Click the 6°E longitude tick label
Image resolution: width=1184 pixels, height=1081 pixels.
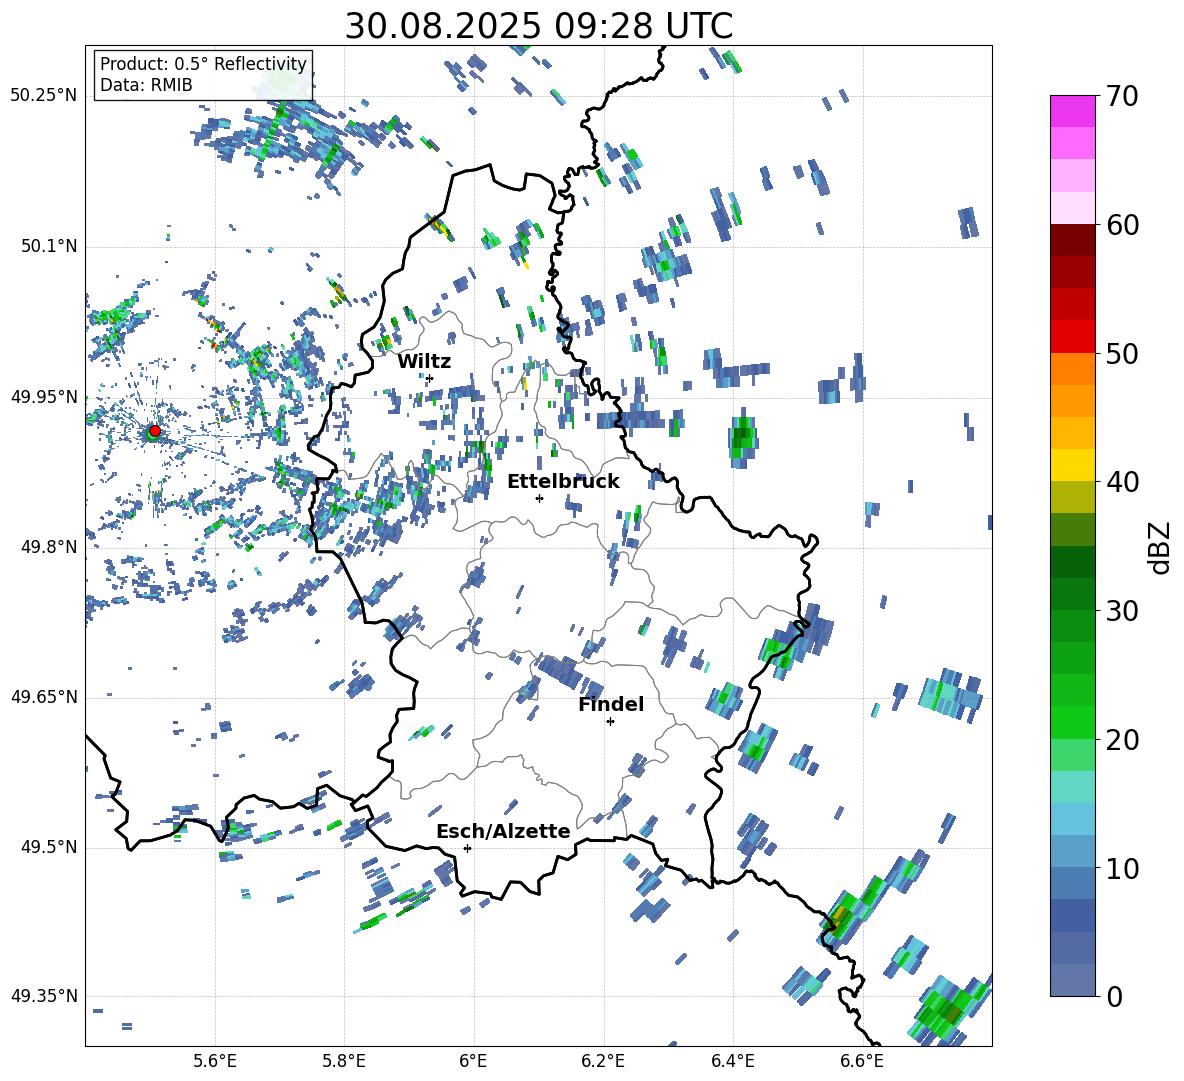473,1061
